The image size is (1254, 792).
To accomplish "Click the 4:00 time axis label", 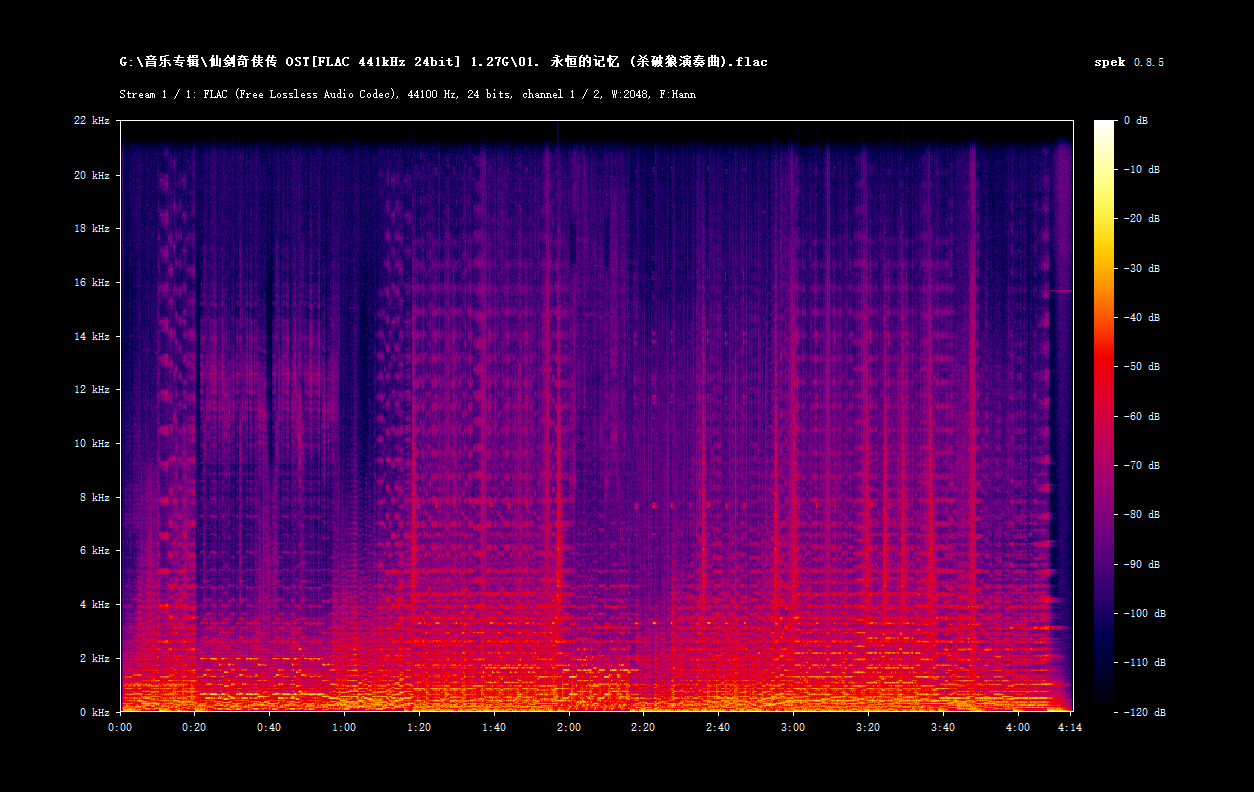I will click(x=1017, y=727).
